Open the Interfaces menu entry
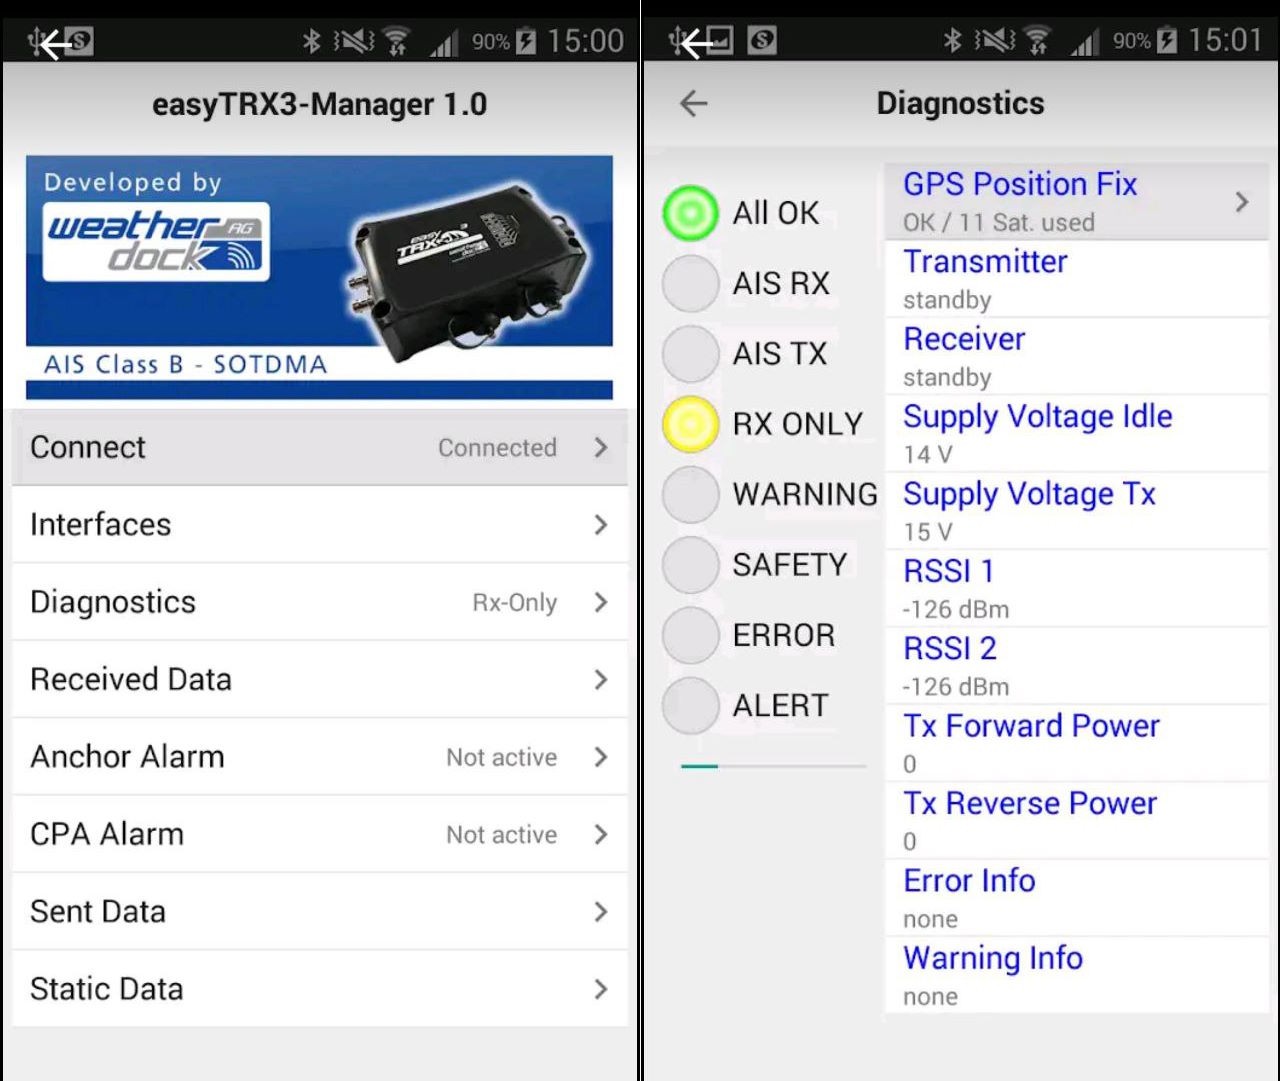Viewport: 1280px width, 1081px height. tap(320, 524)
